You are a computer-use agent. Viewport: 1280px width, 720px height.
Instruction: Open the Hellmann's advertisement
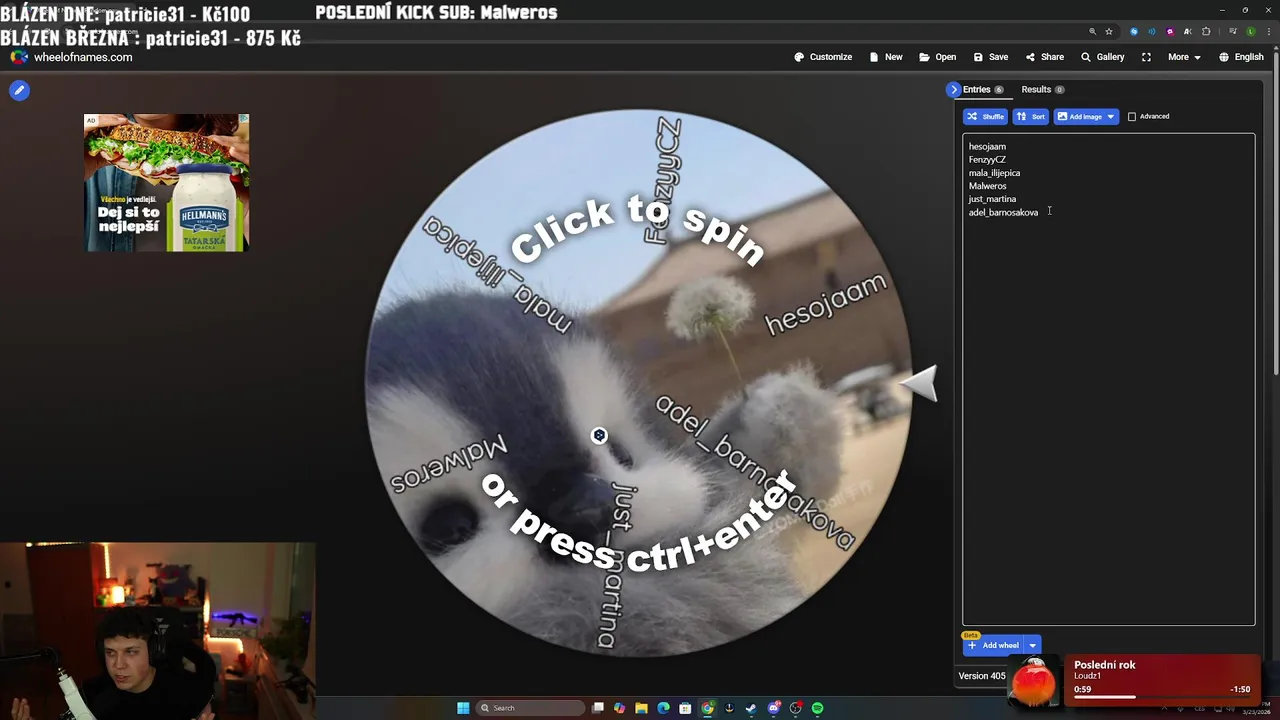tap(166, 182)
